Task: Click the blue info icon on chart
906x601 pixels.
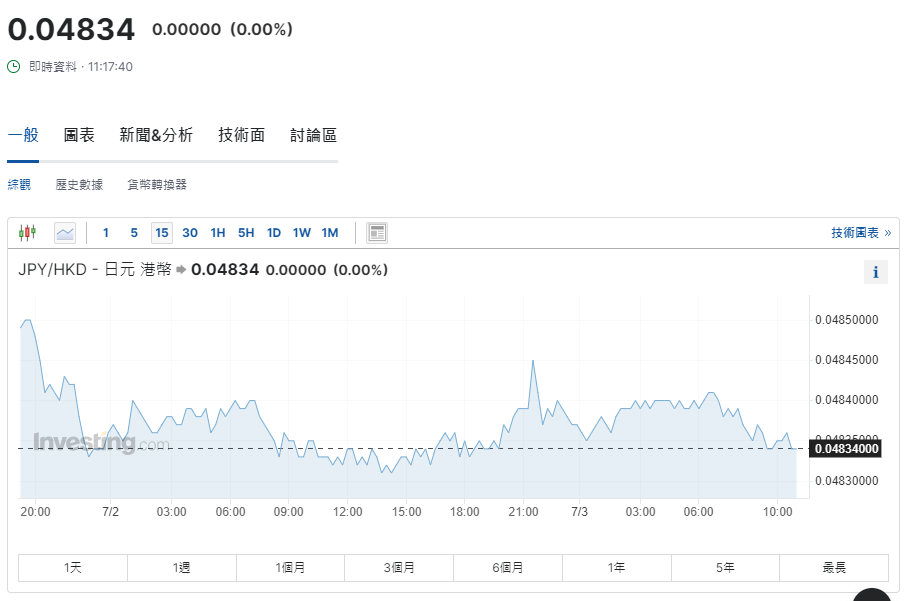Action: pyautogui.click(x=875, y=272)
